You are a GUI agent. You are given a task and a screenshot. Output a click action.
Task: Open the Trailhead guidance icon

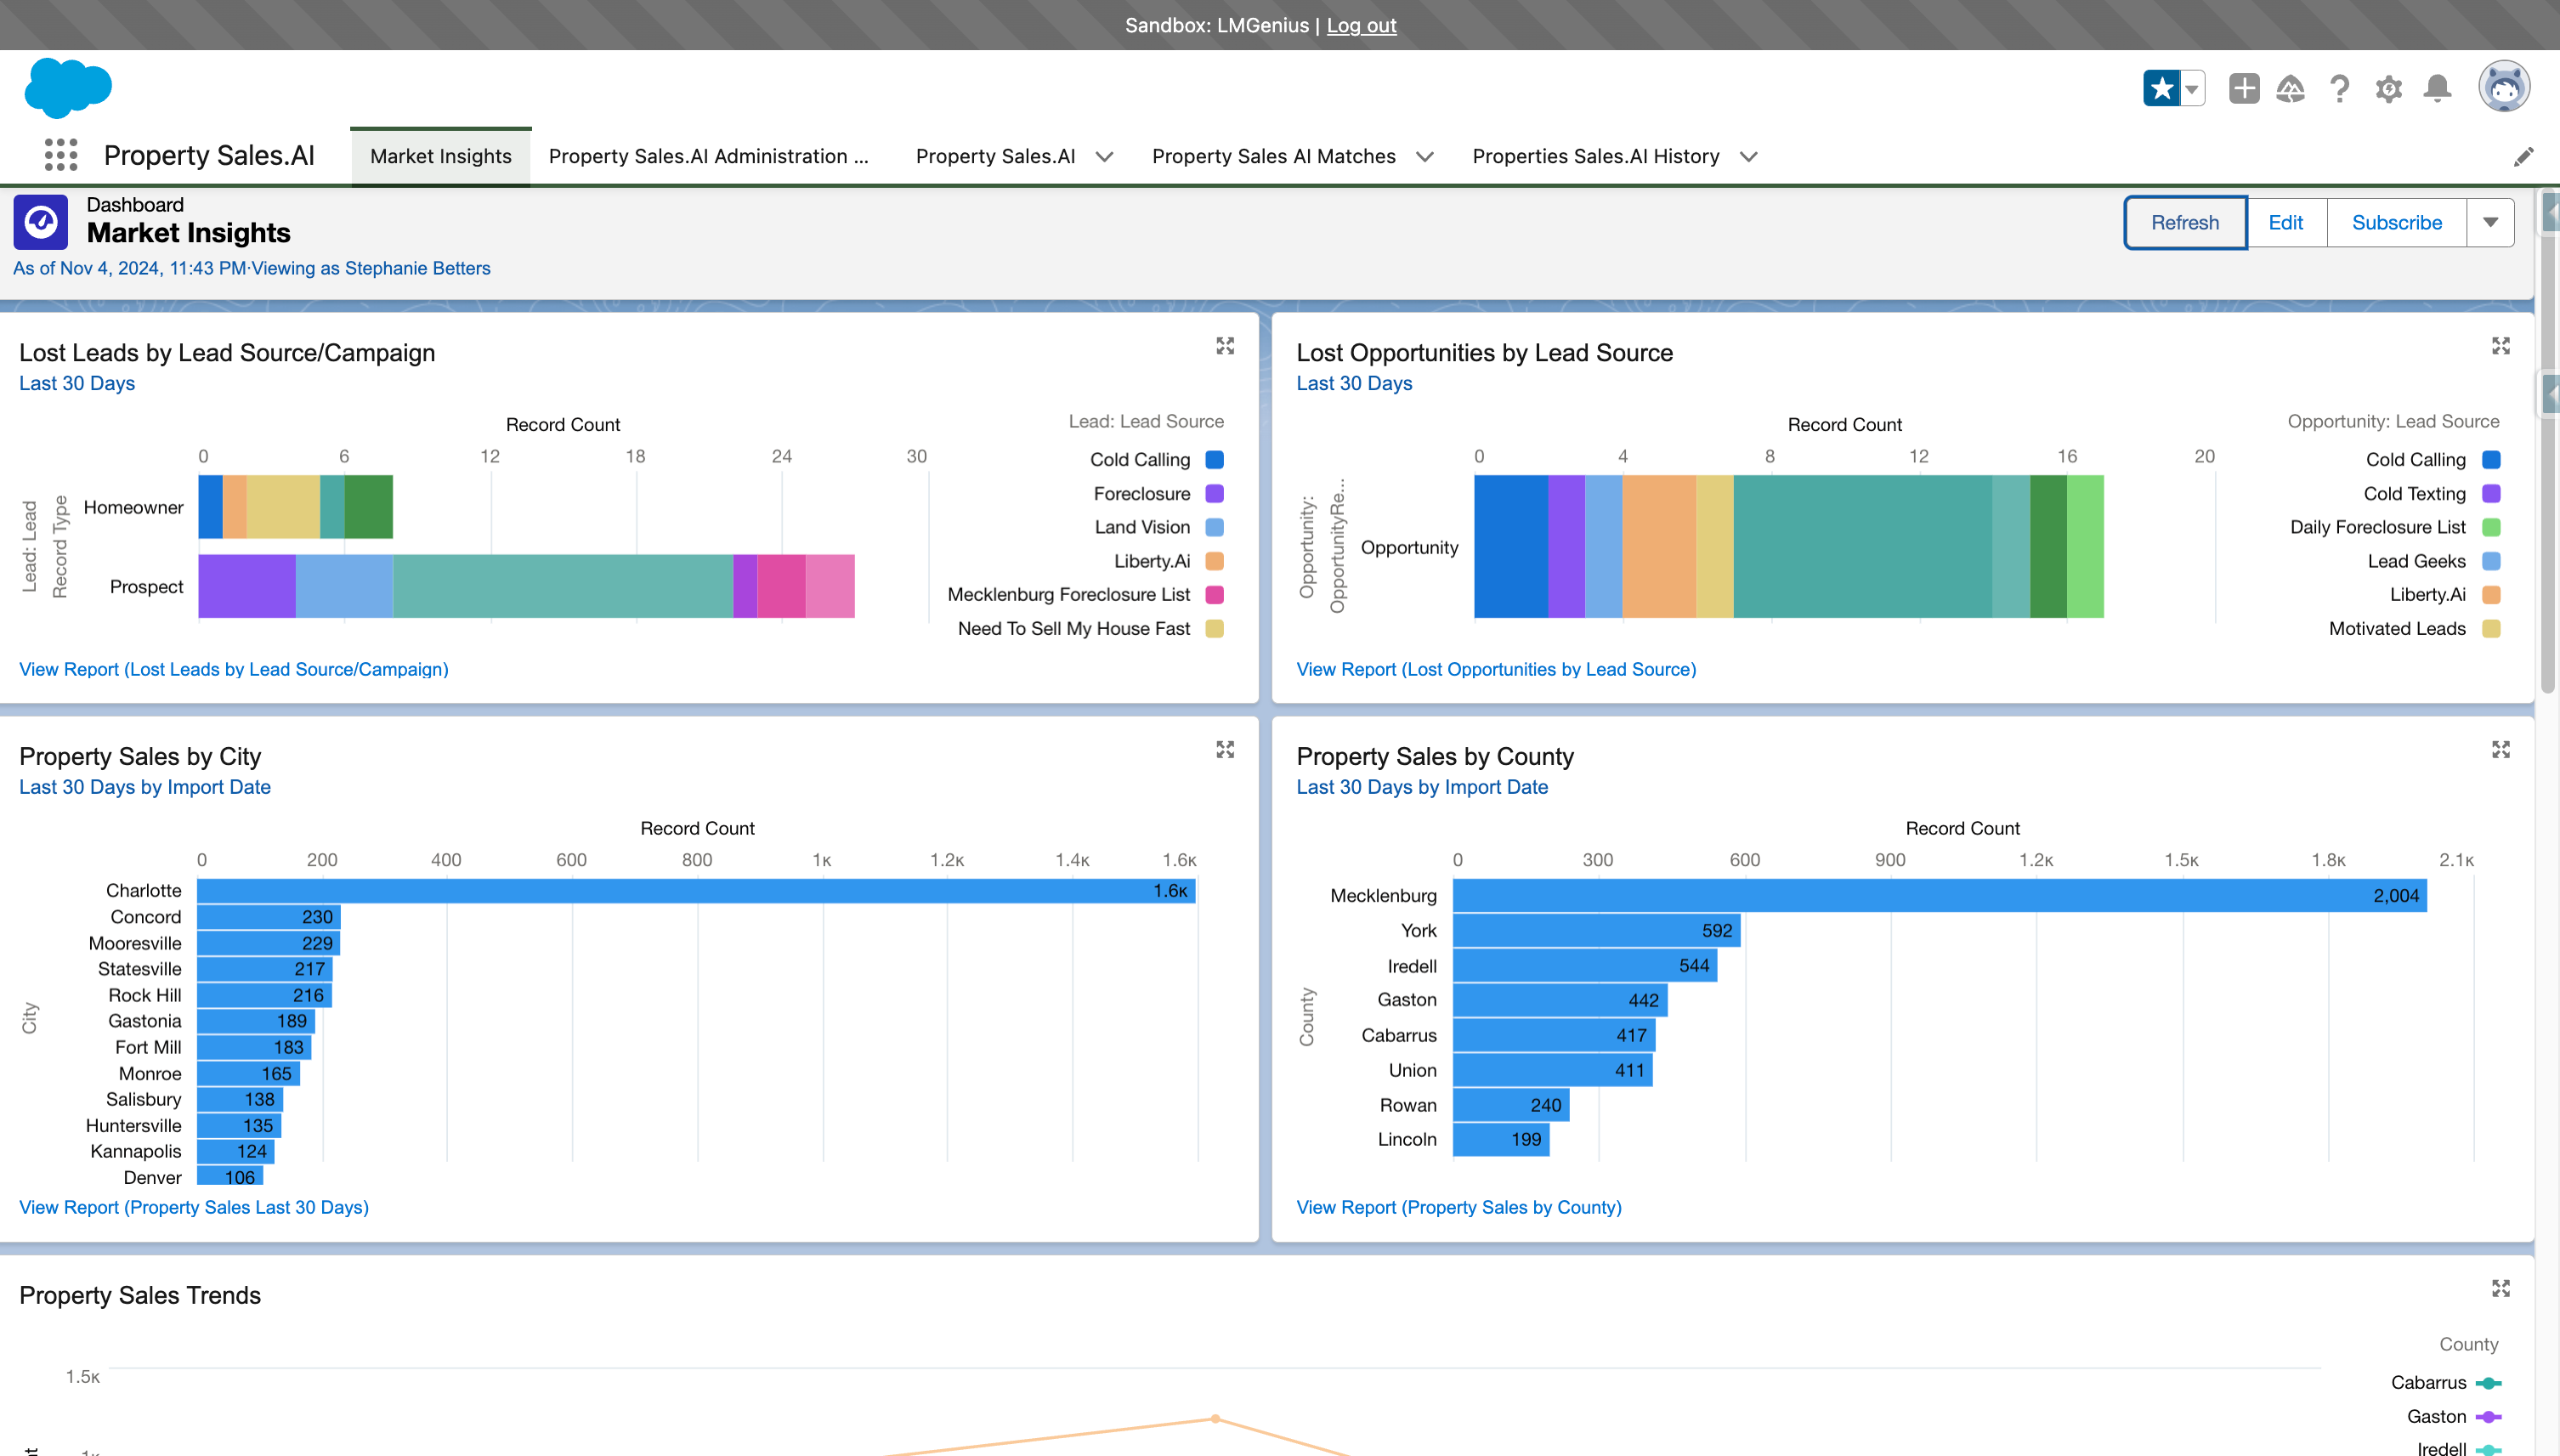click(x=2290, y=88)
